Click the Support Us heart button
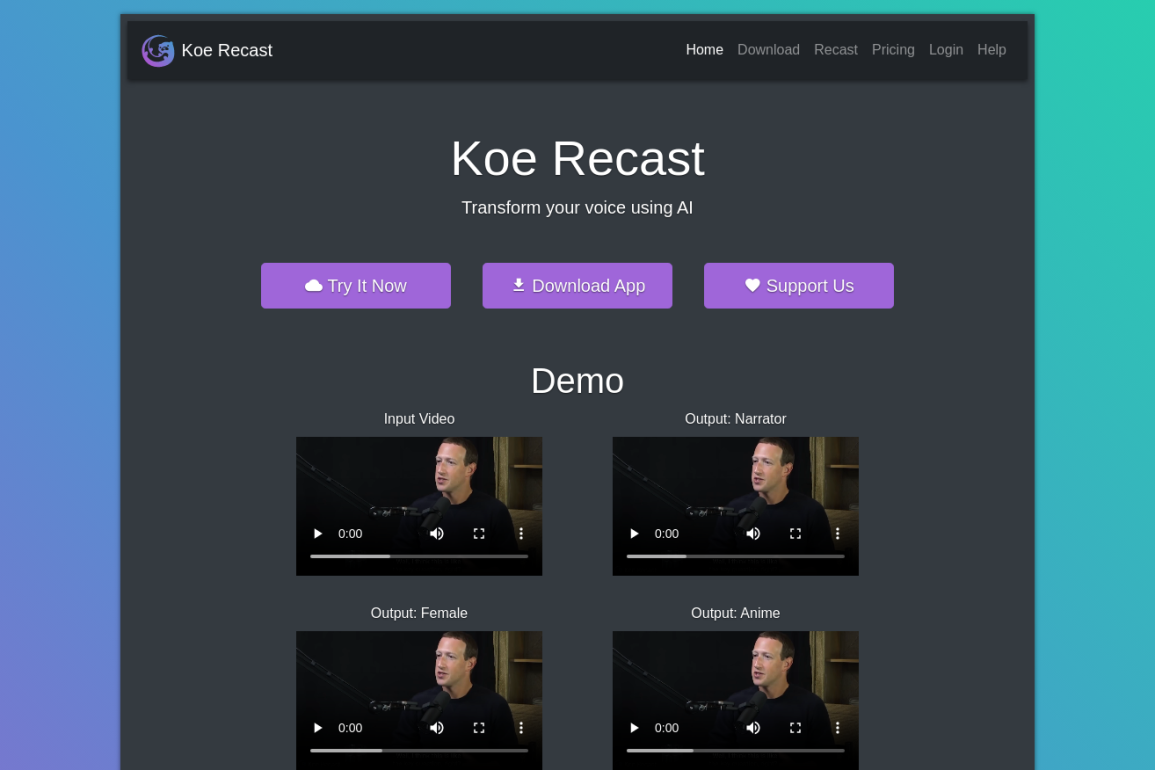Screen dimensions: 1155x770 [799, 286]
